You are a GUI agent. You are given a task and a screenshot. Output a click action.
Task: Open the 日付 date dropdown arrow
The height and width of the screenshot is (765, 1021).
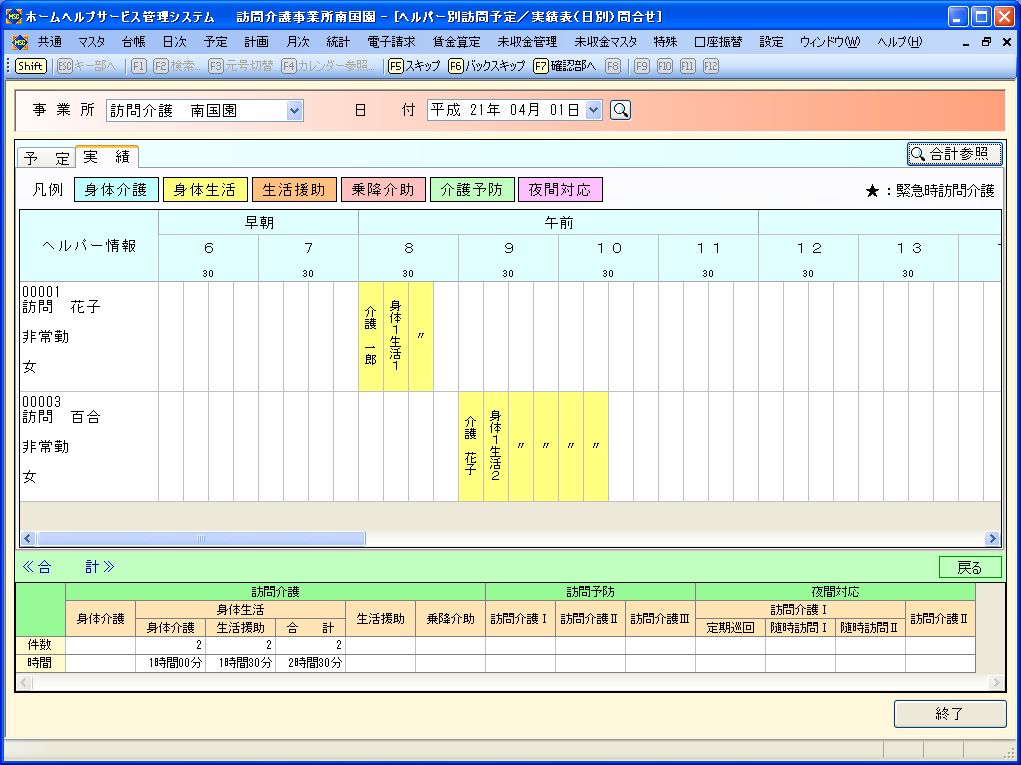pyautogui.click(x=594, y=111)
